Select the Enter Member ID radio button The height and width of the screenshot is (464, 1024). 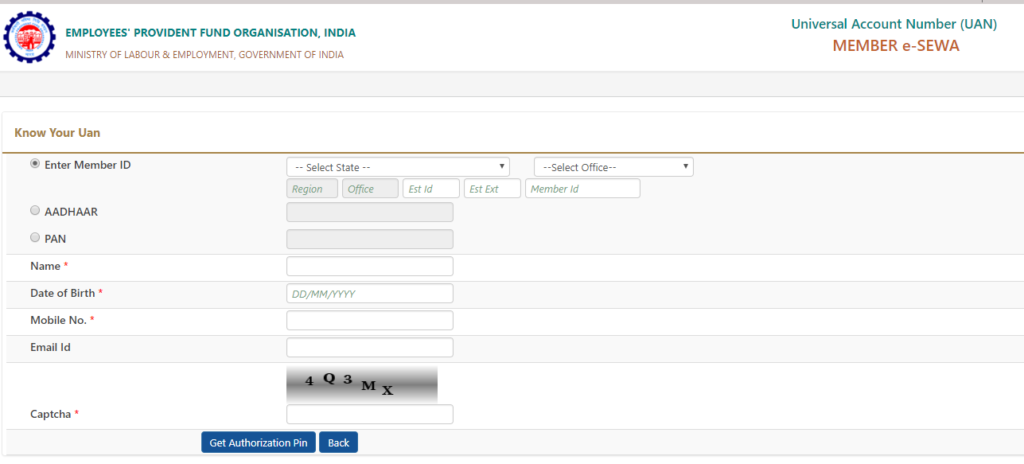tap(35, 165)
